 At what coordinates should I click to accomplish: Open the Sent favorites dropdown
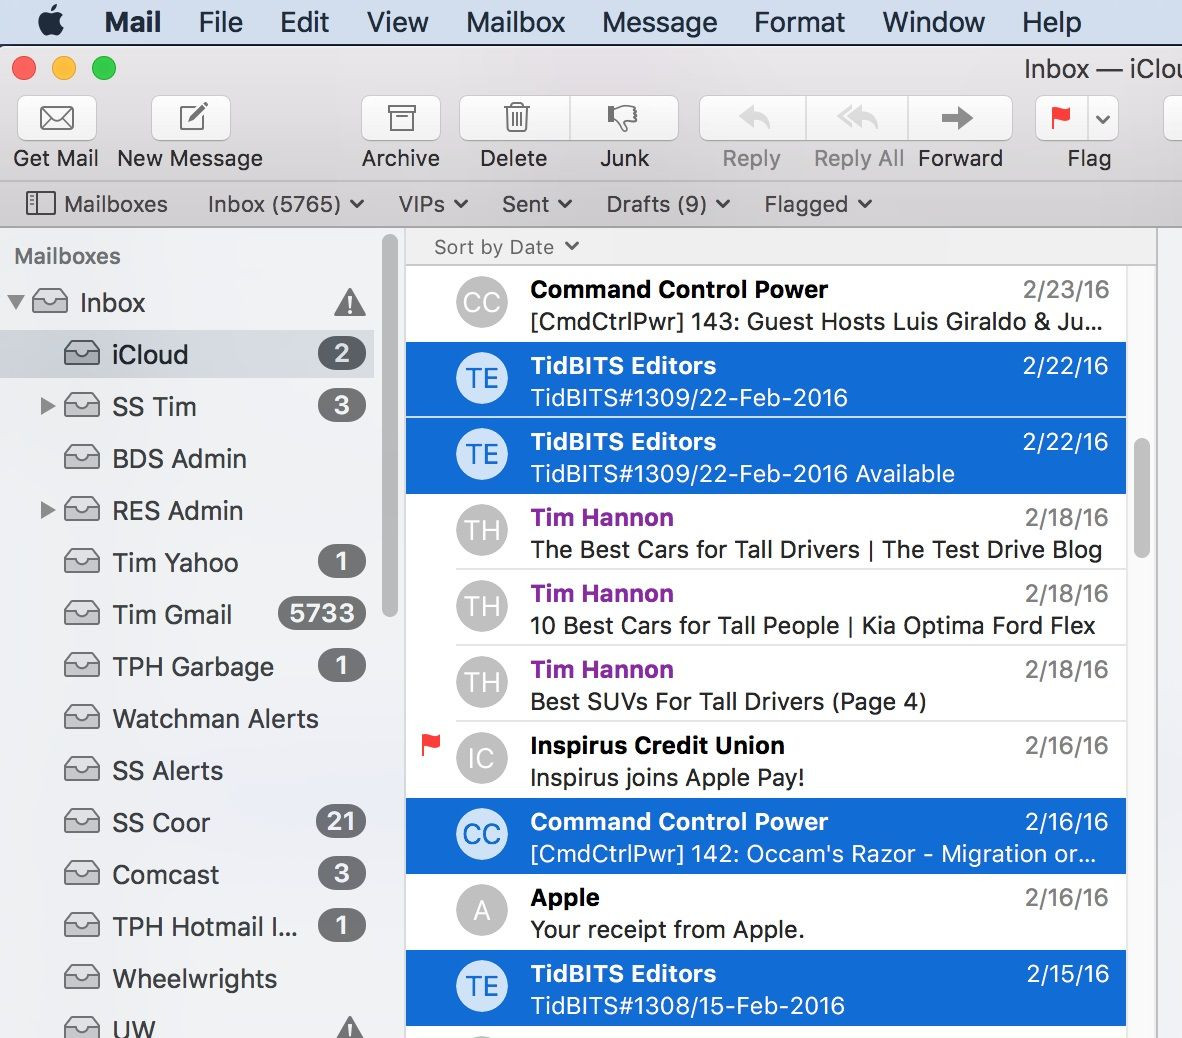537,204
